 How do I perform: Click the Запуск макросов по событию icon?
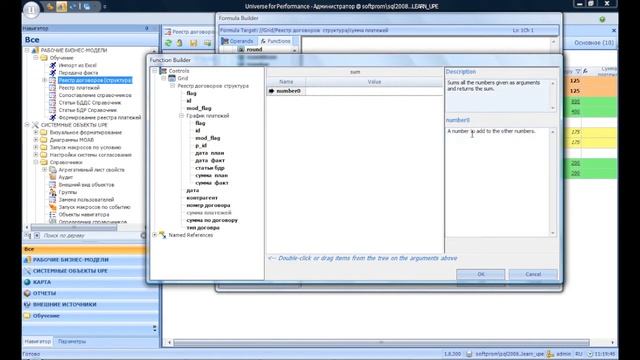click(53, 207)
